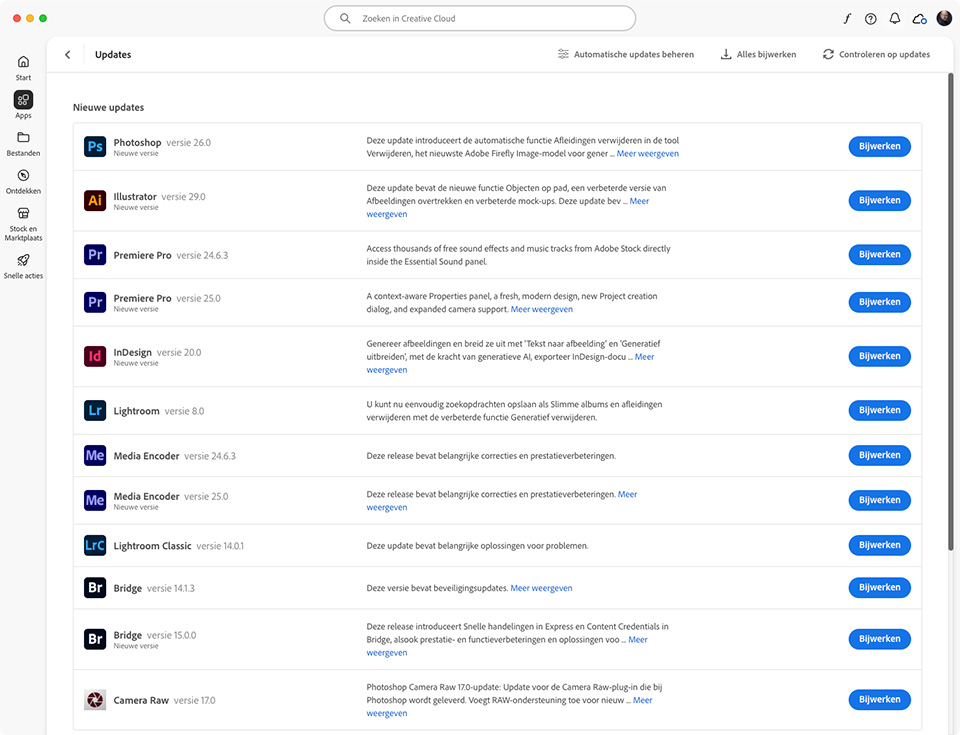Open the help question mark icon
960x735 pixels.
coord(871,18)
